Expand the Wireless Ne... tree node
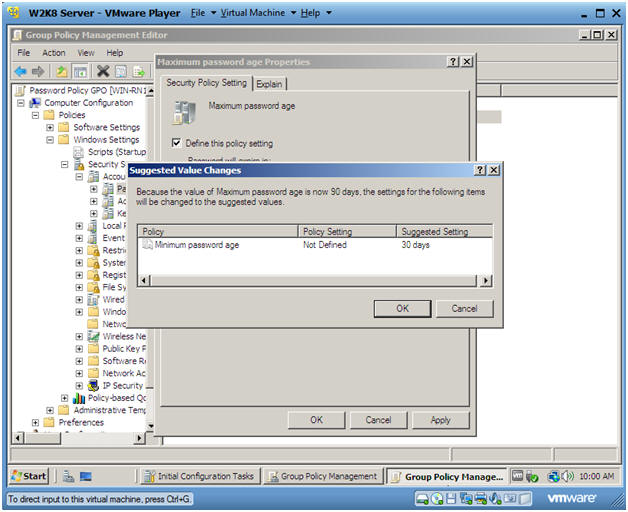Screen dimensions: 628x512 point(79,337)
